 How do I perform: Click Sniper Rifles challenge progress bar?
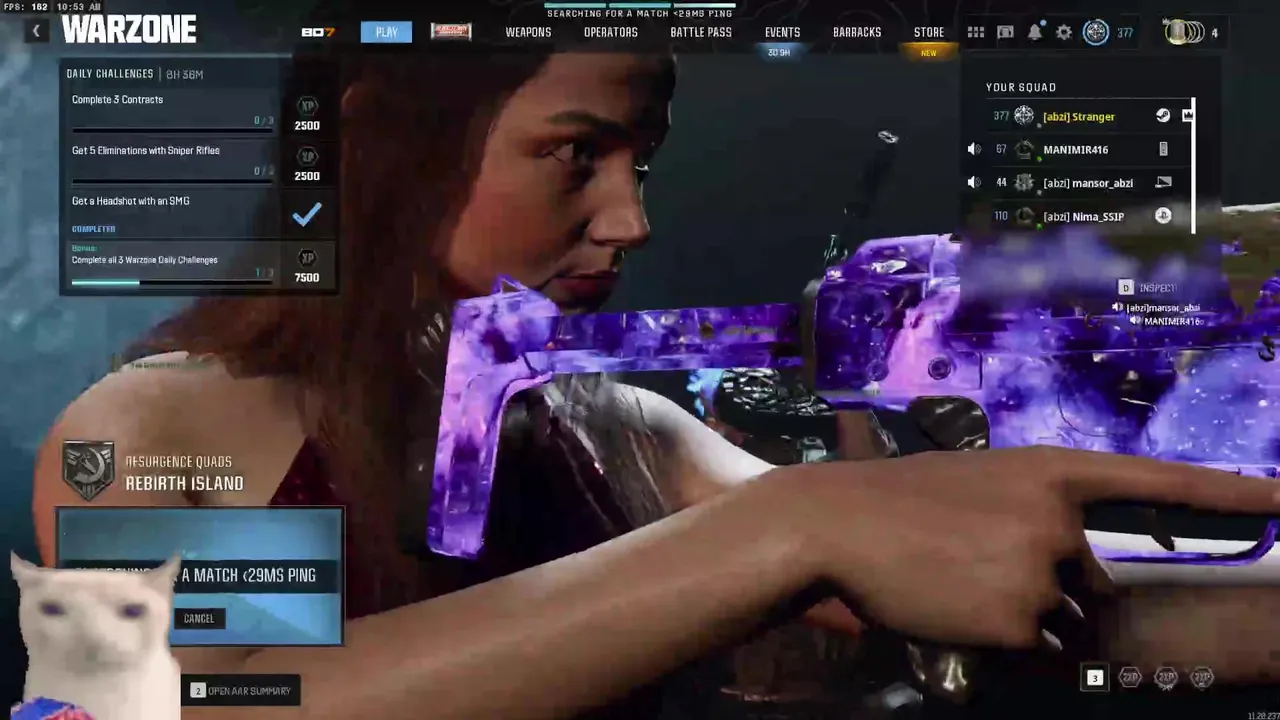(x=172, y=181)
